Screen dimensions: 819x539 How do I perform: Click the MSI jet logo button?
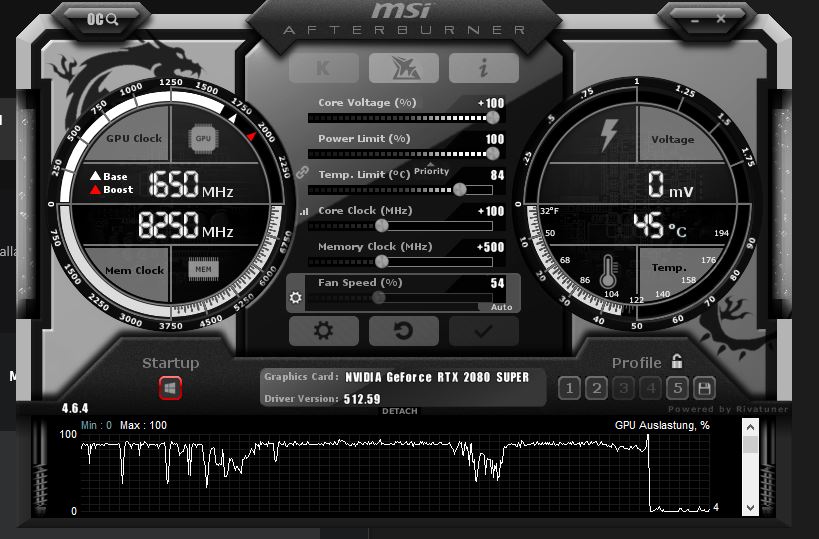(x=404, y=68)
